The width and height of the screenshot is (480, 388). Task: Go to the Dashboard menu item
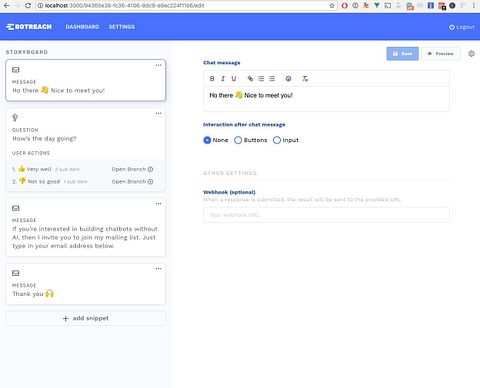(x=82, y=27)
